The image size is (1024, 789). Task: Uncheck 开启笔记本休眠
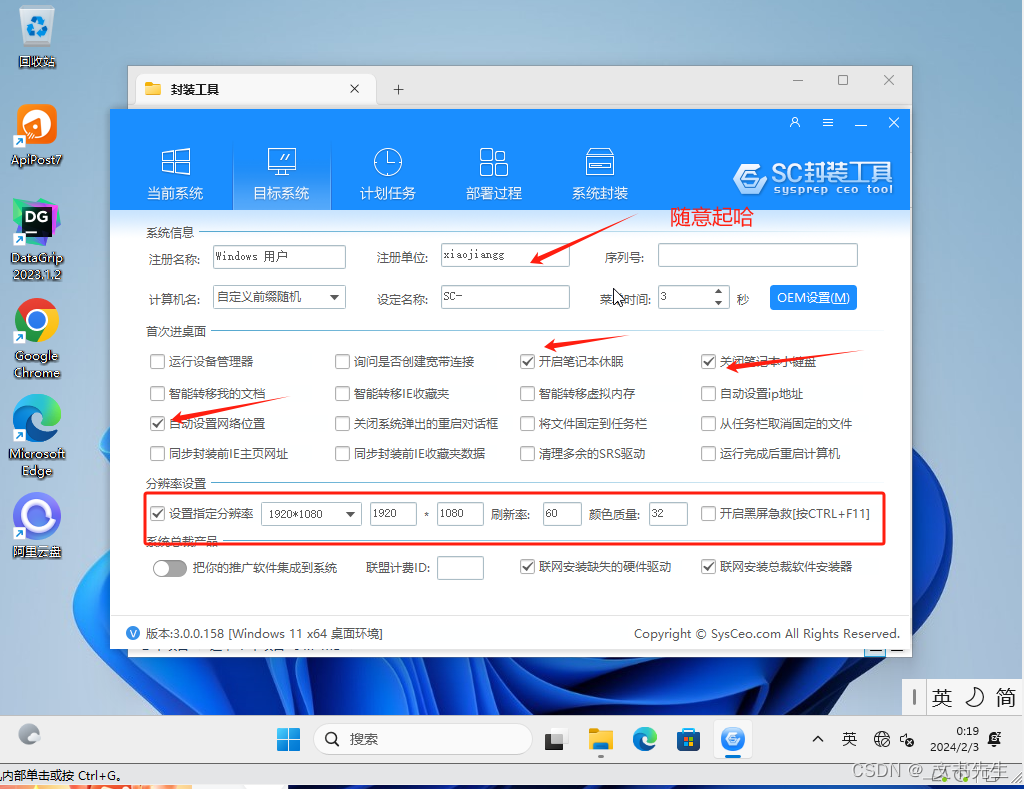(x=527, y=361)
